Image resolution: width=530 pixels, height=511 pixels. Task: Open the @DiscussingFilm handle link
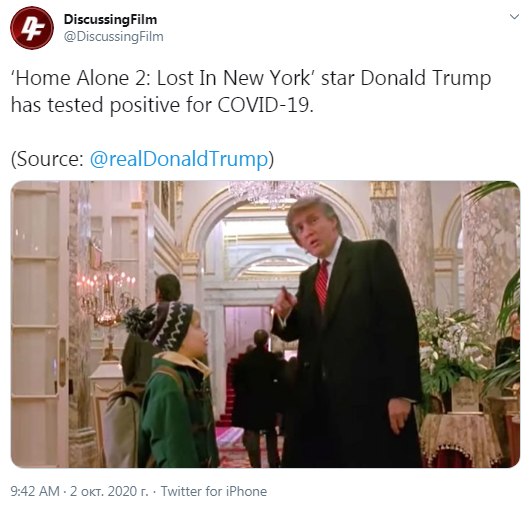114,36
